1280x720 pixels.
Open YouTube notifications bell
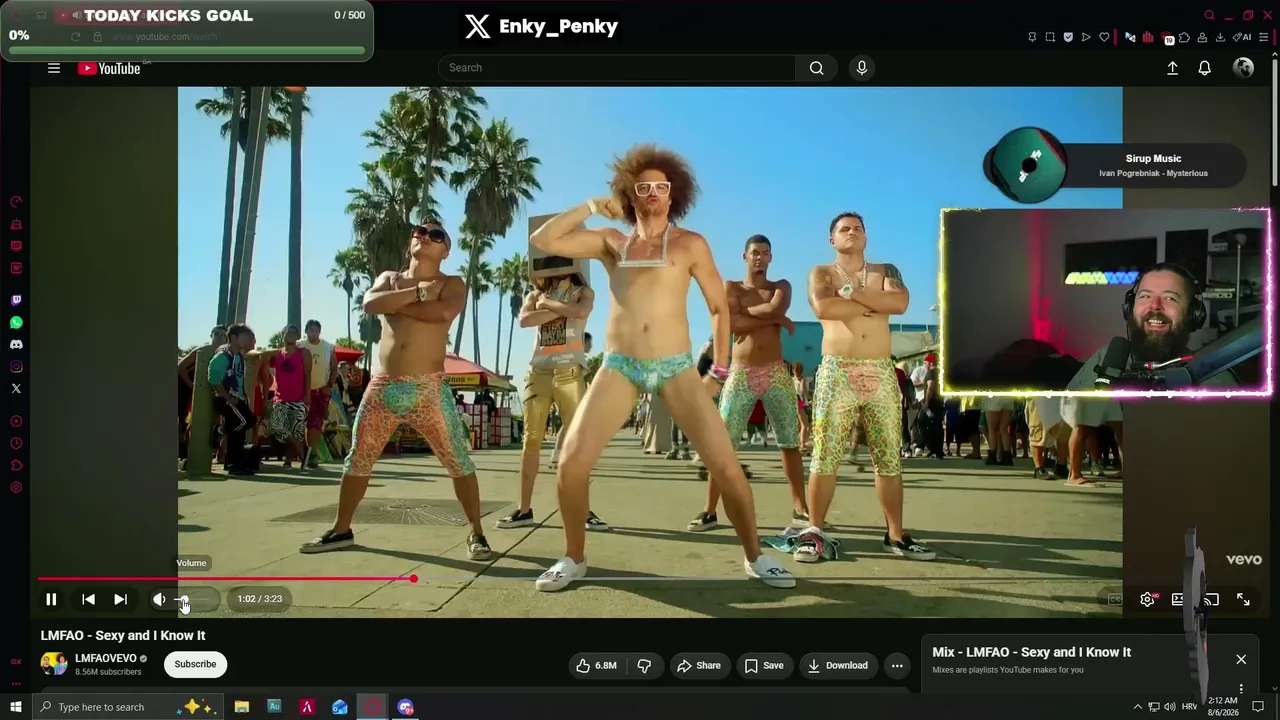coord(1205,68)
